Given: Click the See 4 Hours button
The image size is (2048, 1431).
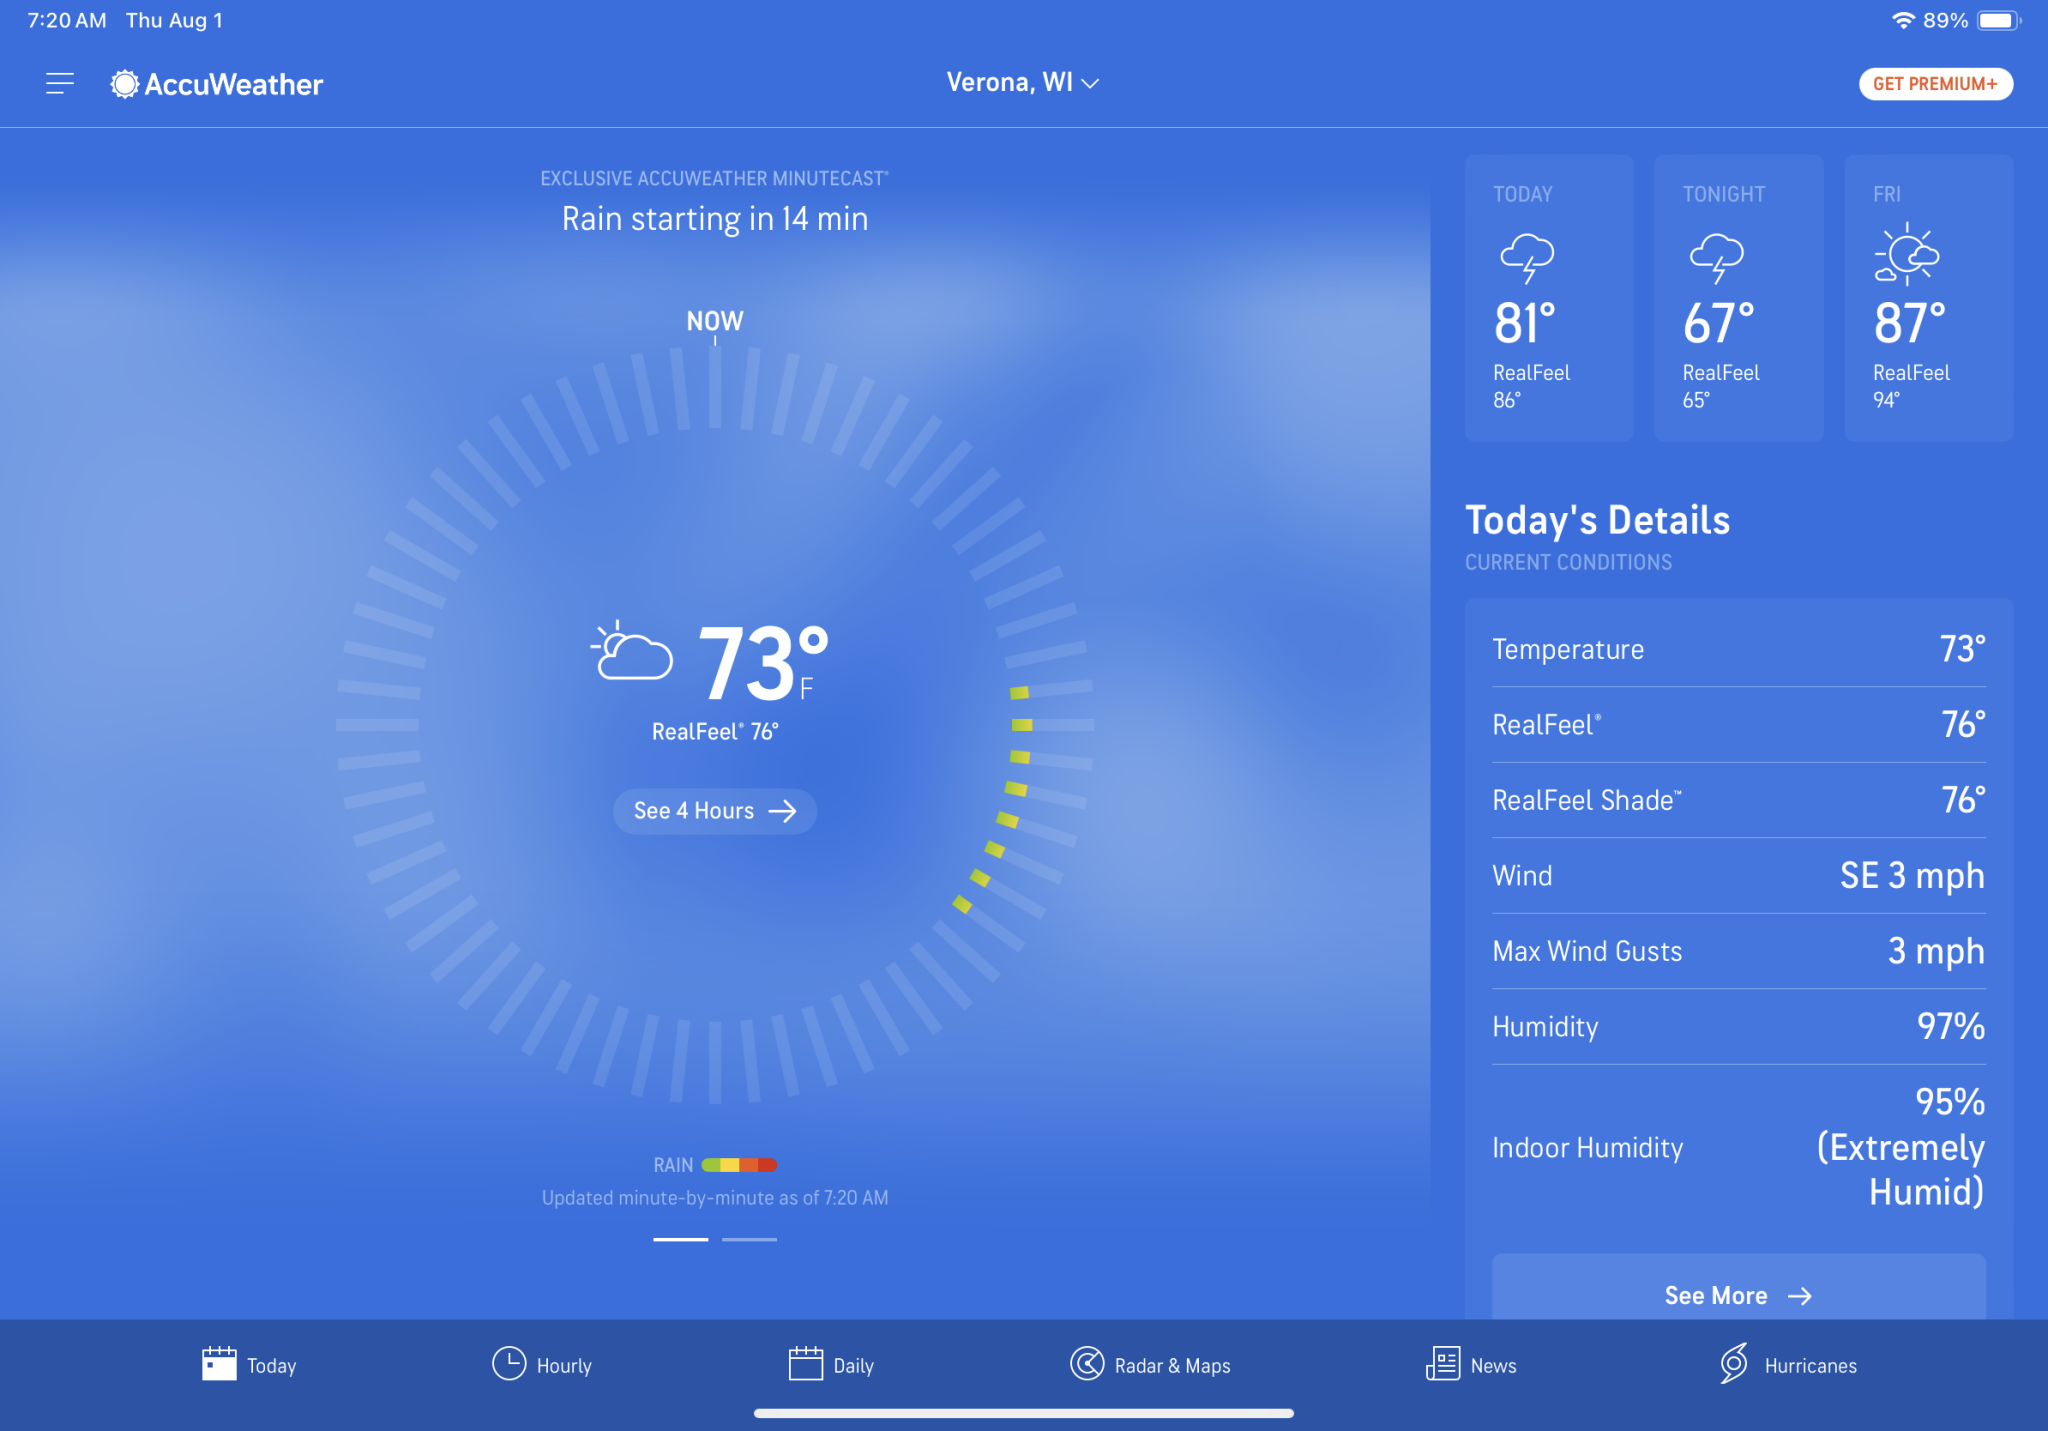Looking at the screenshot, I should [x=715, y=811].
